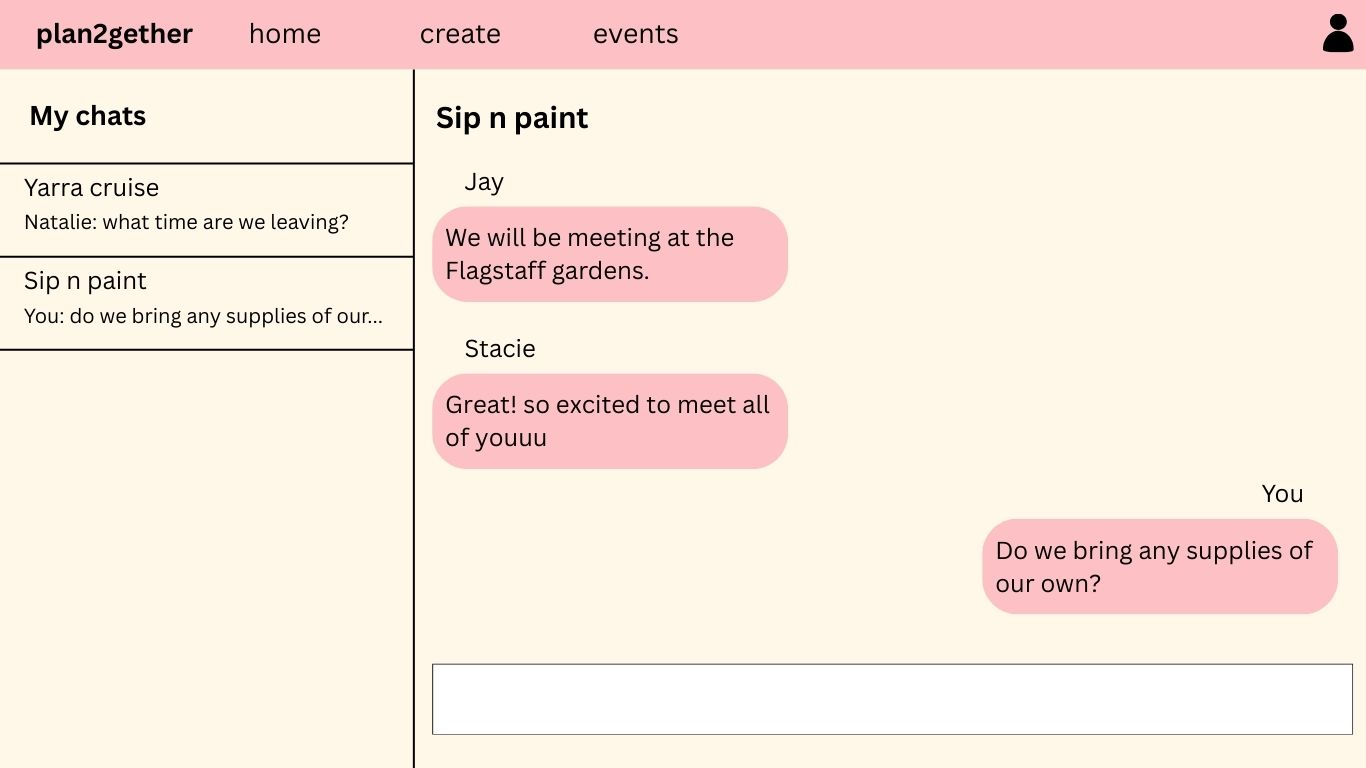Click Stacie's excited message bubble

610,421
